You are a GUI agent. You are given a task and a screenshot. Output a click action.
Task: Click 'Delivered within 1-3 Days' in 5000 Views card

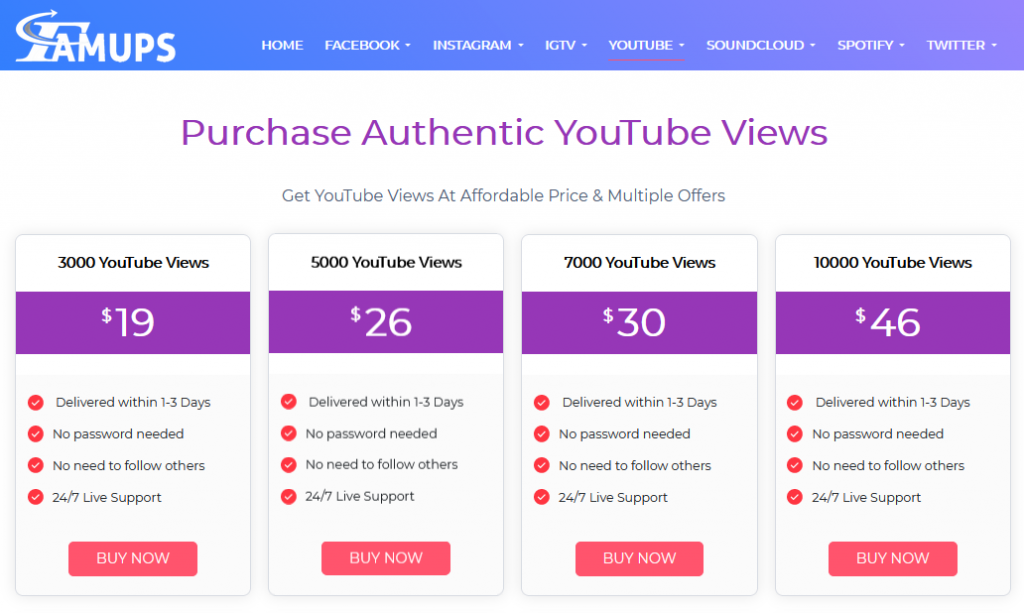point(386,401)
